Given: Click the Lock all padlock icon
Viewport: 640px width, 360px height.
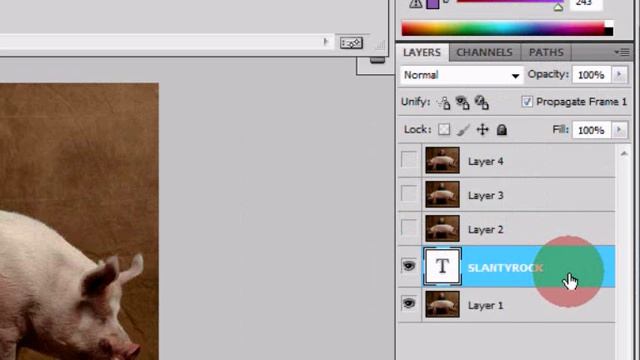Looking at the screenshot, I should (x=502, y=130).
